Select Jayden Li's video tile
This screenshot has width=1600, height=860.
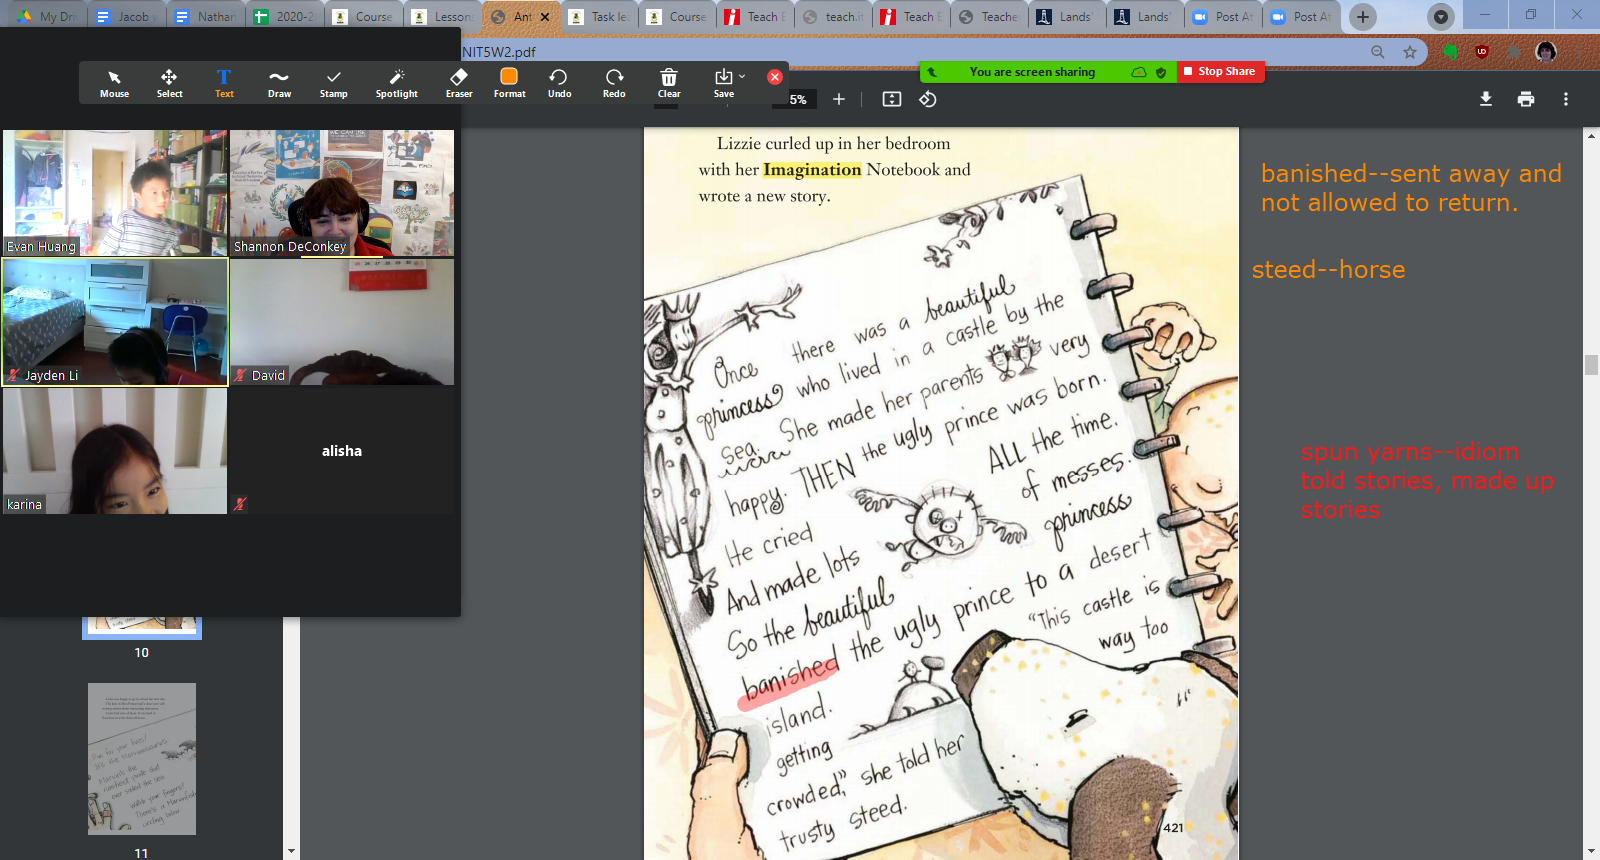click(x=115, y=322)
